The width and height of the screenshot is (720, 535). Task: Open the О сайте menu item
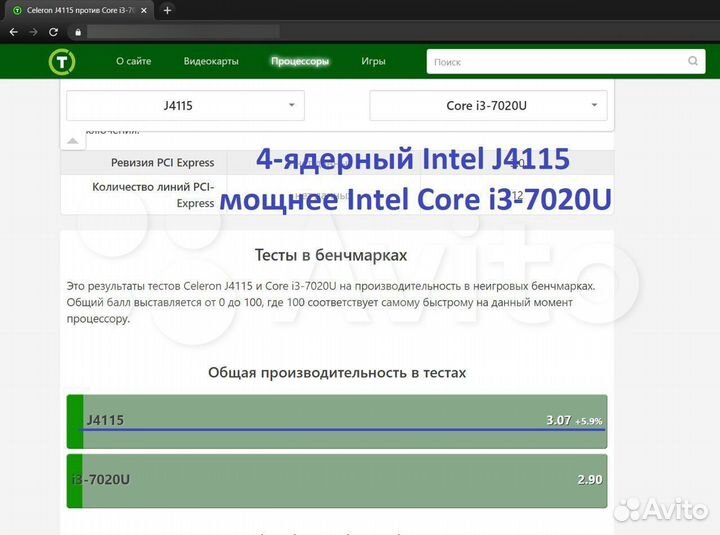pyautogui.click(x=134, y=61)
